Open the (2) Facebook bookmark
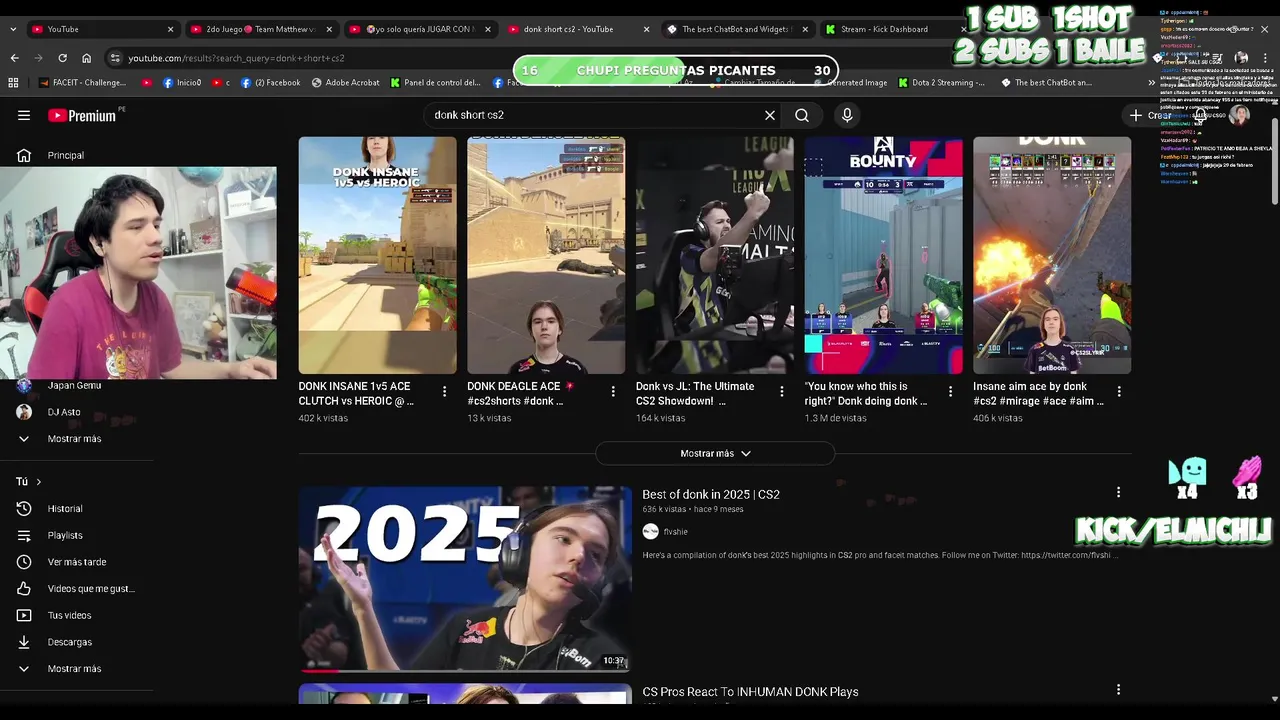 270,83
